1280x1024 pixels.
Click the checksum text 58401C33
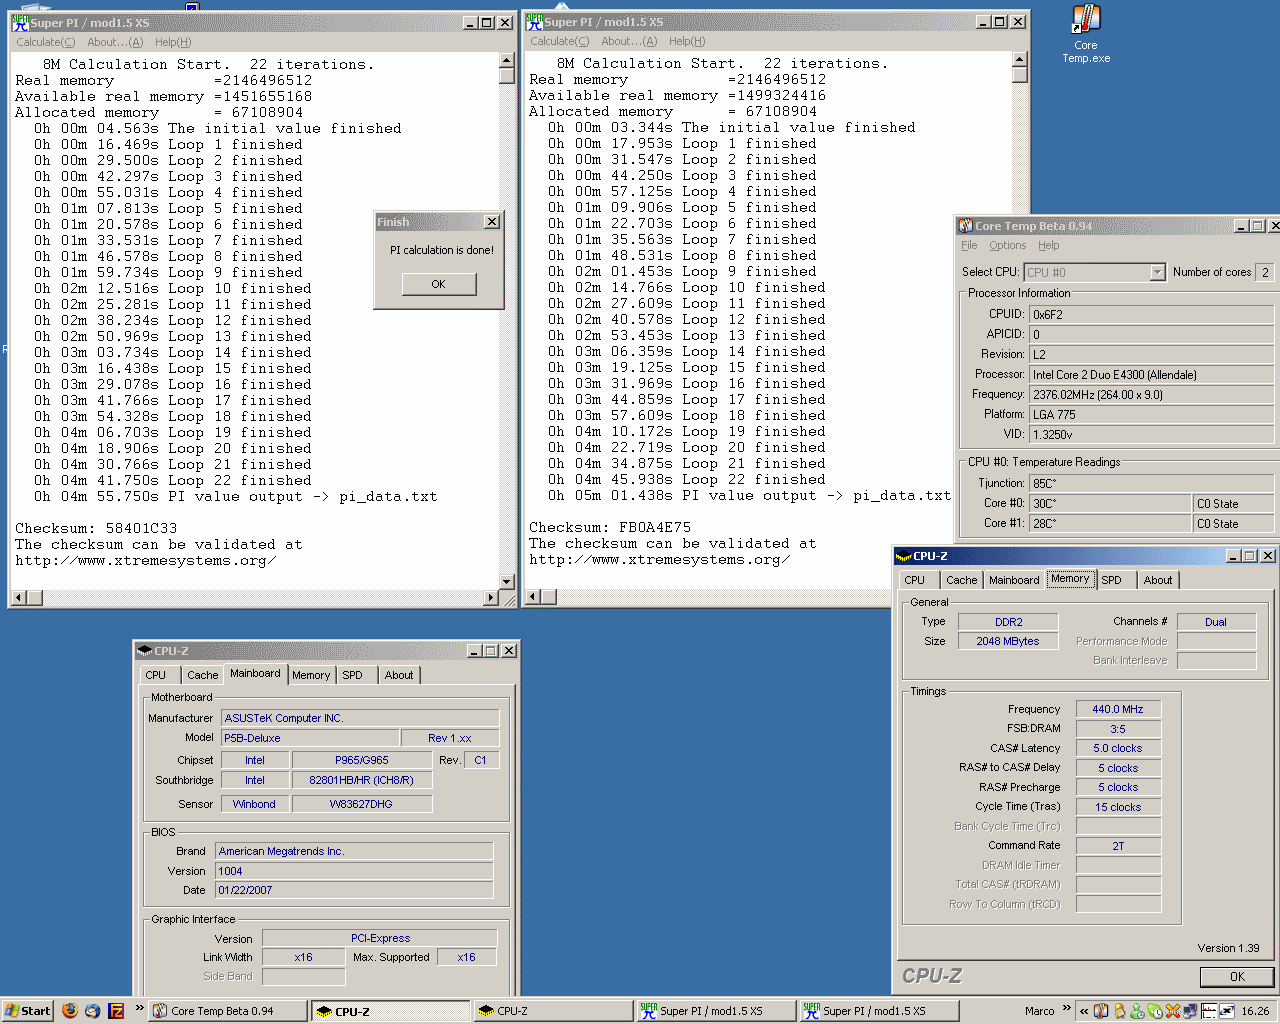click(x=141, y=528)
